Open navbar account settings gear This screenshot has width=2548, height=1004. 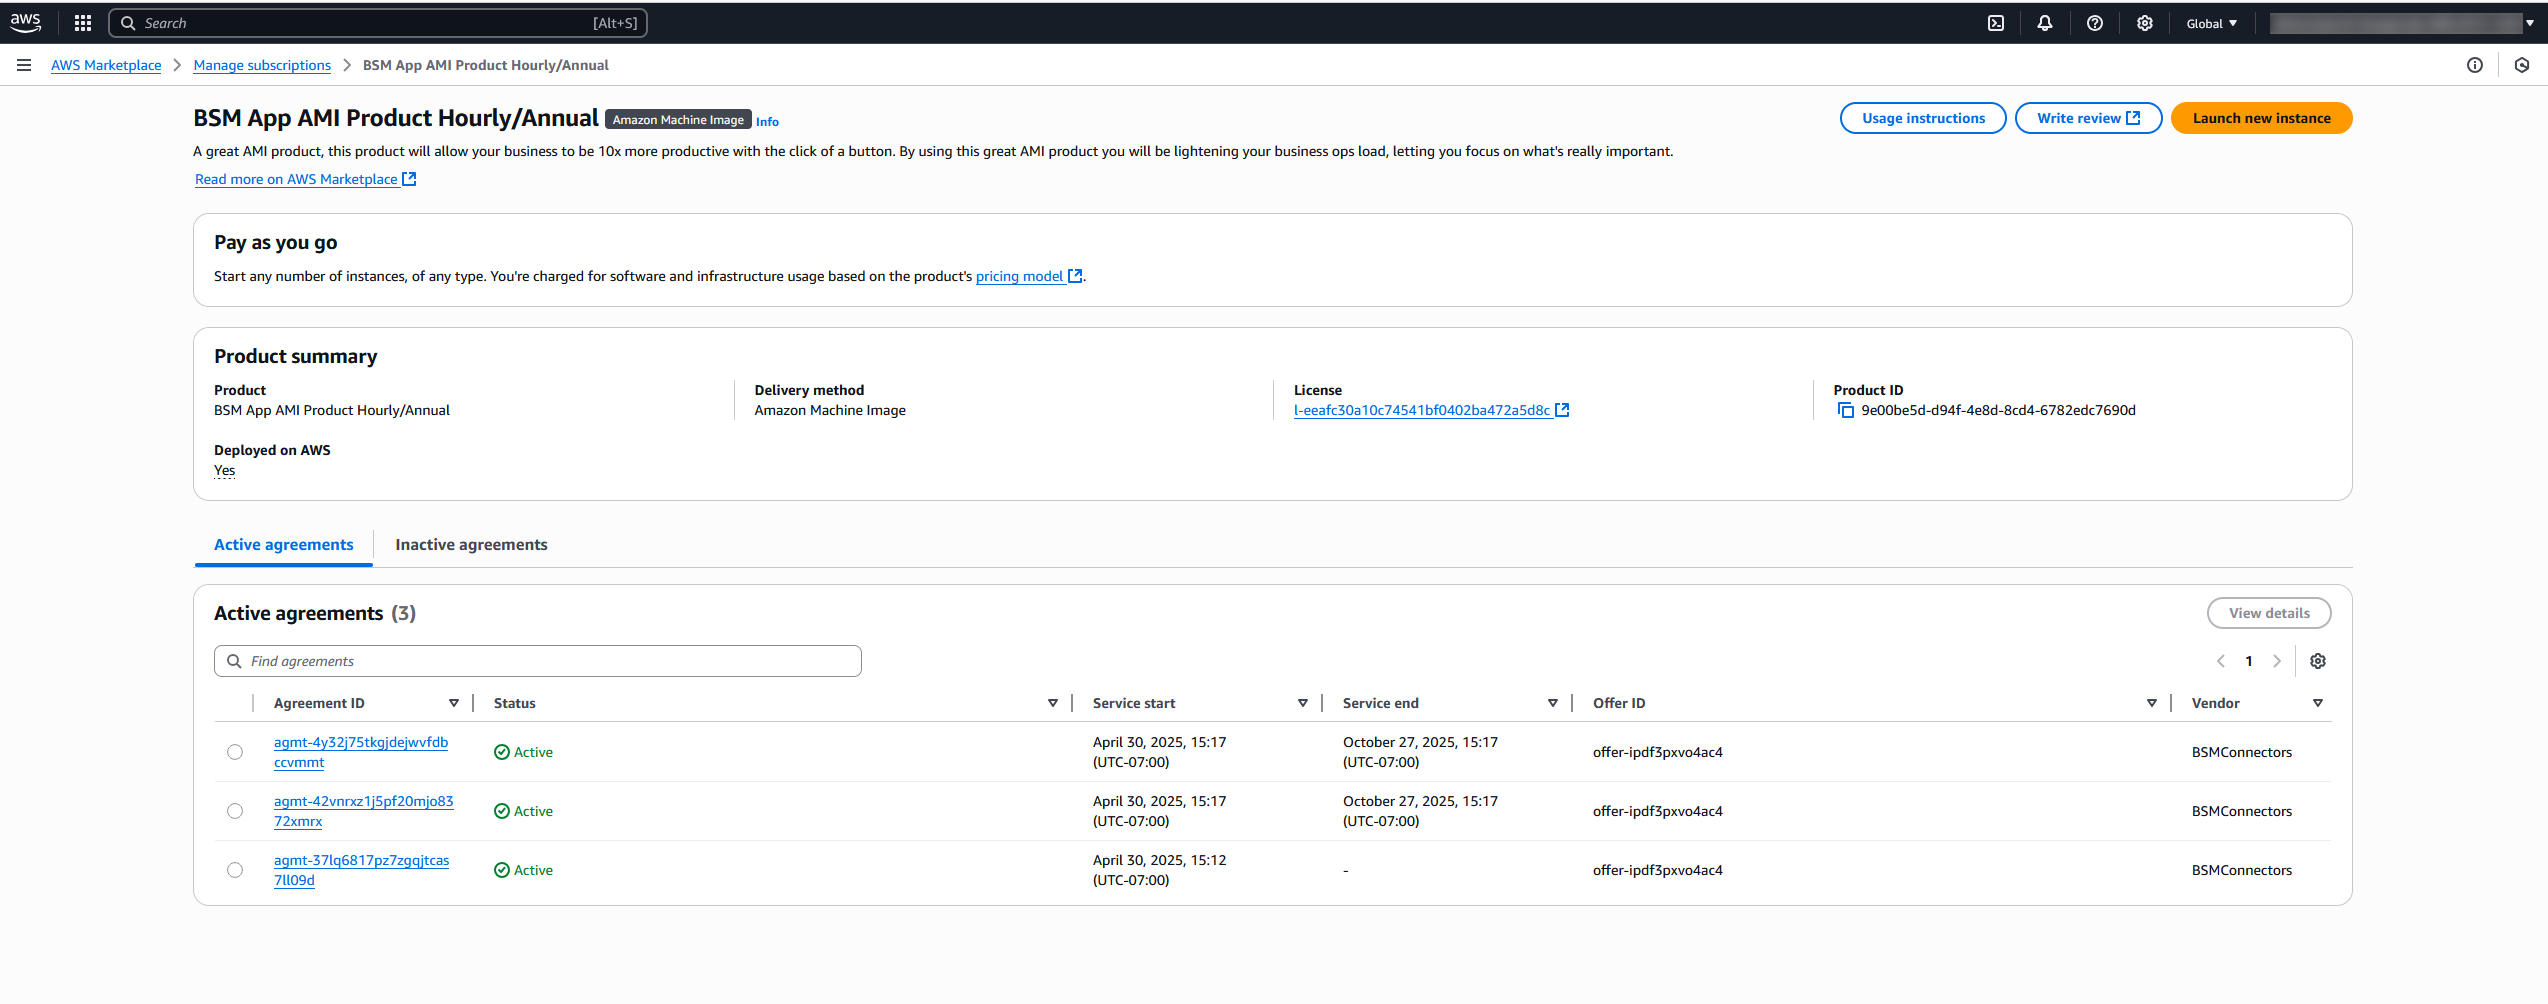2144,22
